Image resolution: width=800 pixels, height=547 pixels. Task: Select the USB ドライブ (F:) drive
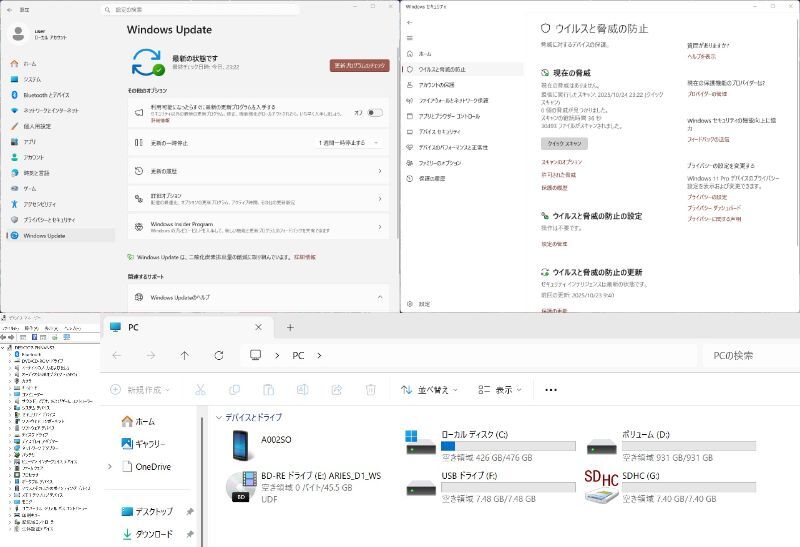(x=490, y=487)
